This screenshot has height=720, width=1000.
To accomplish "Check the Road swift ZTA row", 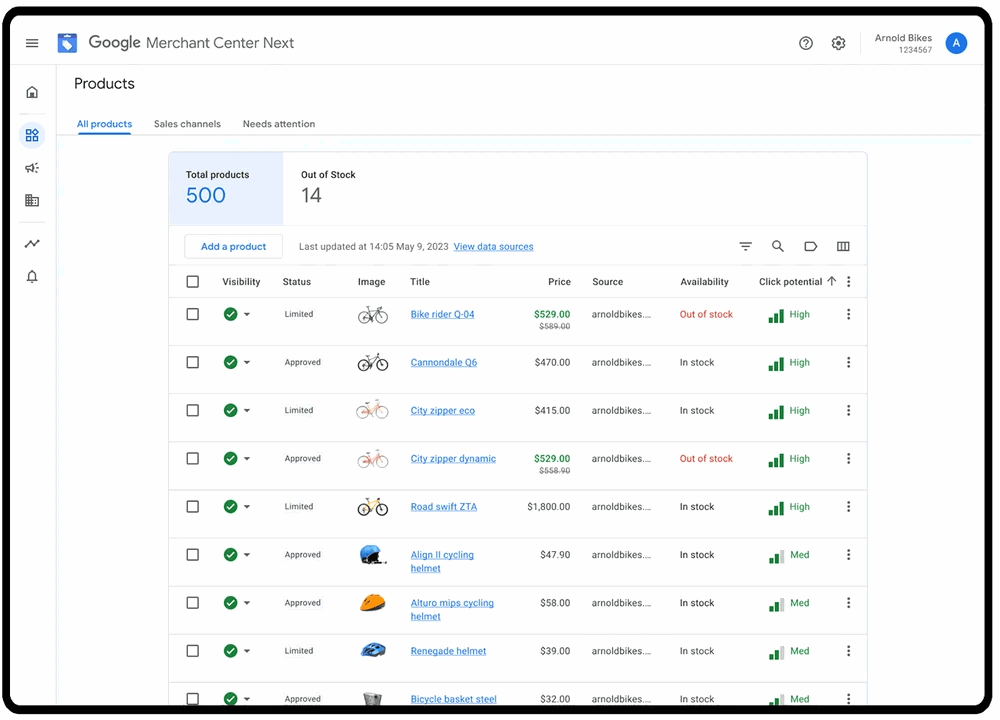I will click(x=193, y=506).
